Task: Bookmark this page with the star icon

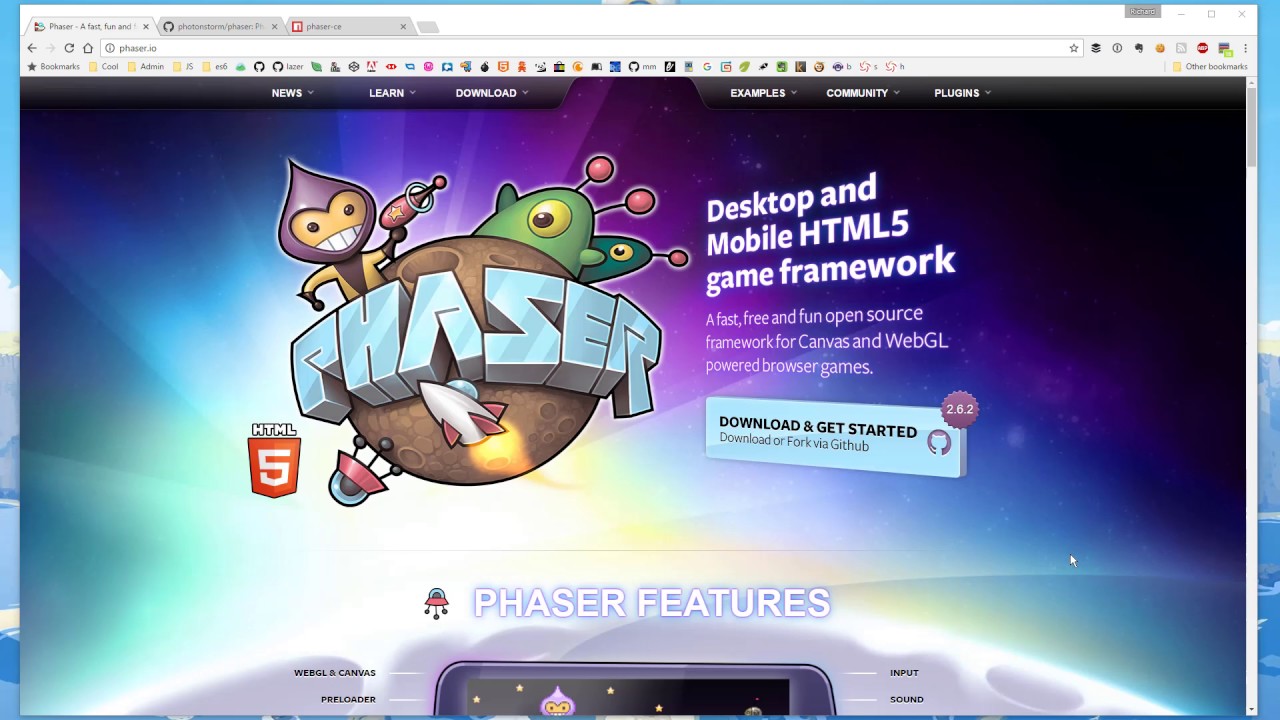Action: click(x=1074, y=48)
